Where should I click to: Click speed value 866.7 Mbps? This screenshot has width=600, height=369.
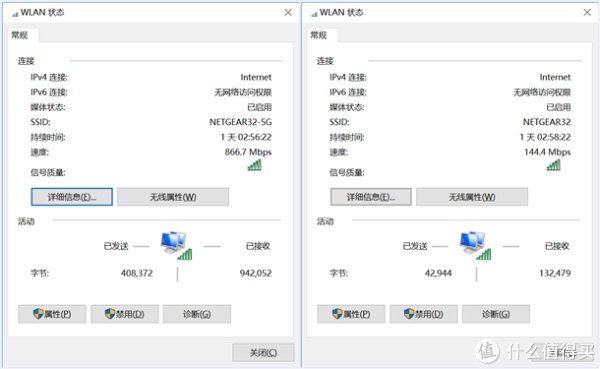click(248, 152)
